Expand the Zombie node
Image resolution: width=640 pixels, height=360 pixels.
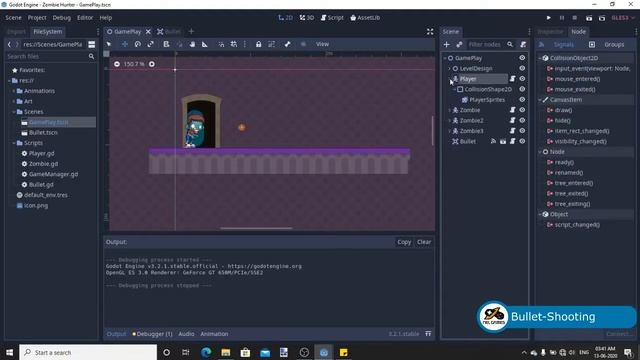[450, 110]
